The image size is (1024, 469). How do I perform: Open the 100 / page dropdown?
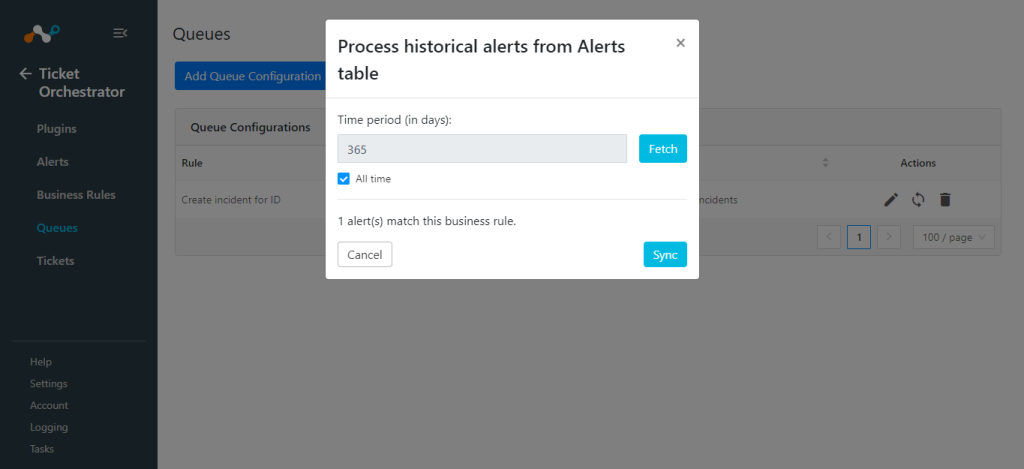point(953,237)
